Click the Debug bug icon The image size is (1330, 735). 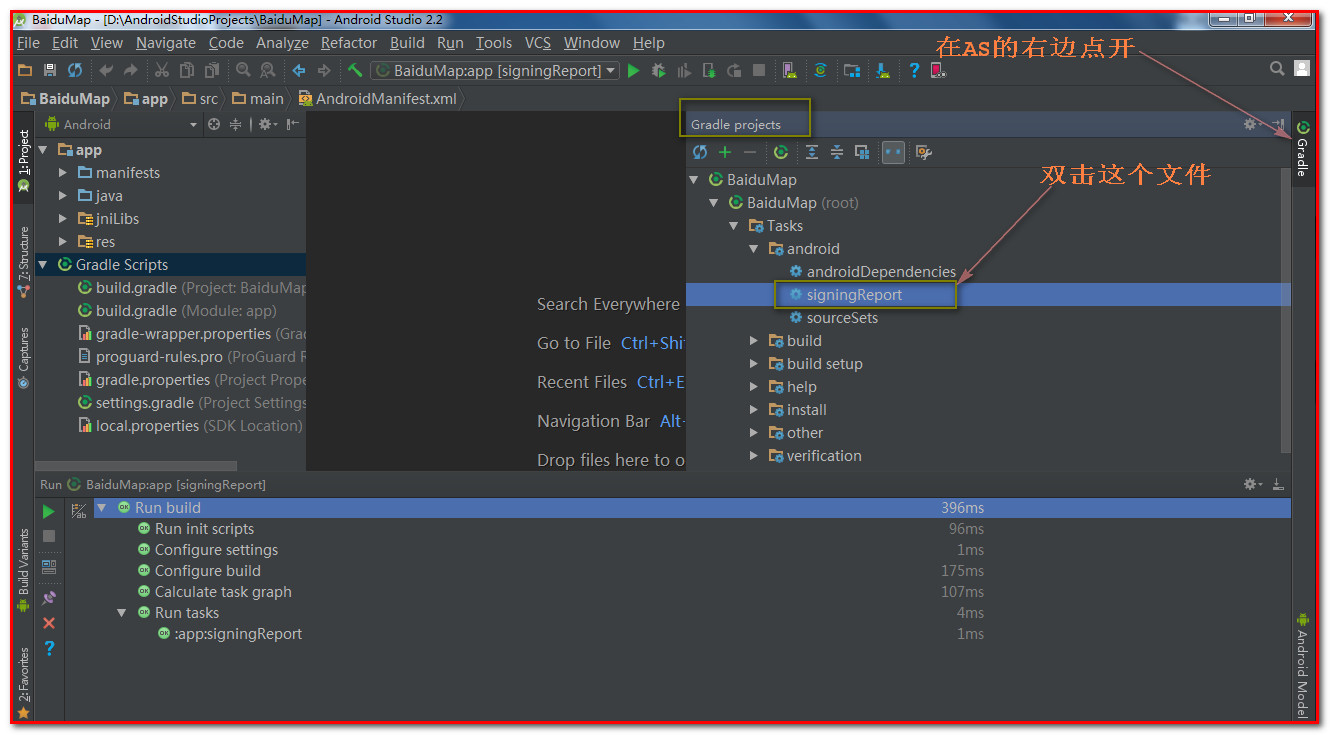(658, 70)
